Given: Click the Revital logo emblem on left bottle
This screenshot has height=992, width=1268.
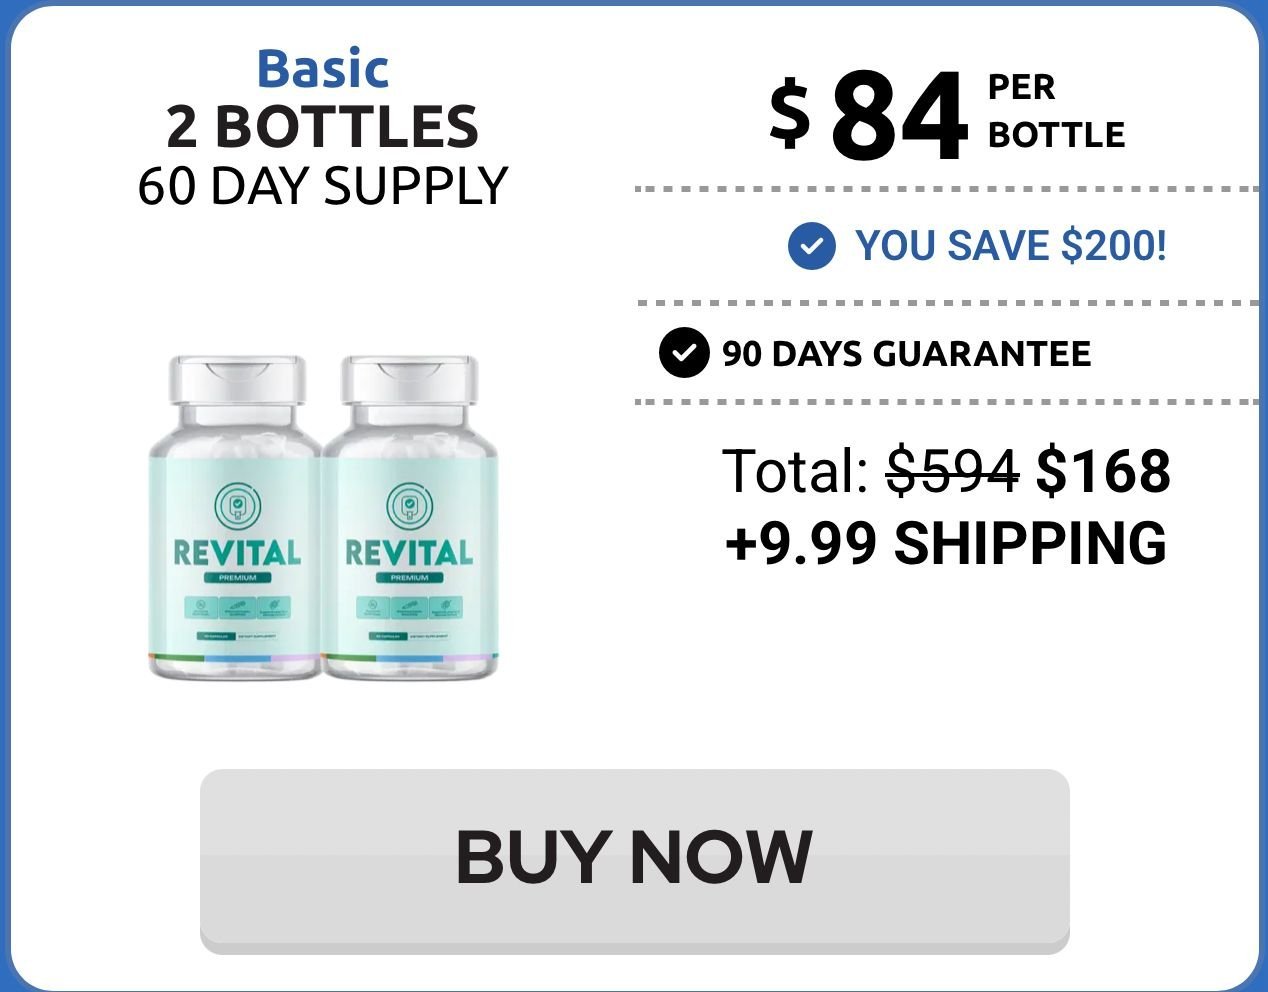Looking at the screenshot, I should point(237,505).
